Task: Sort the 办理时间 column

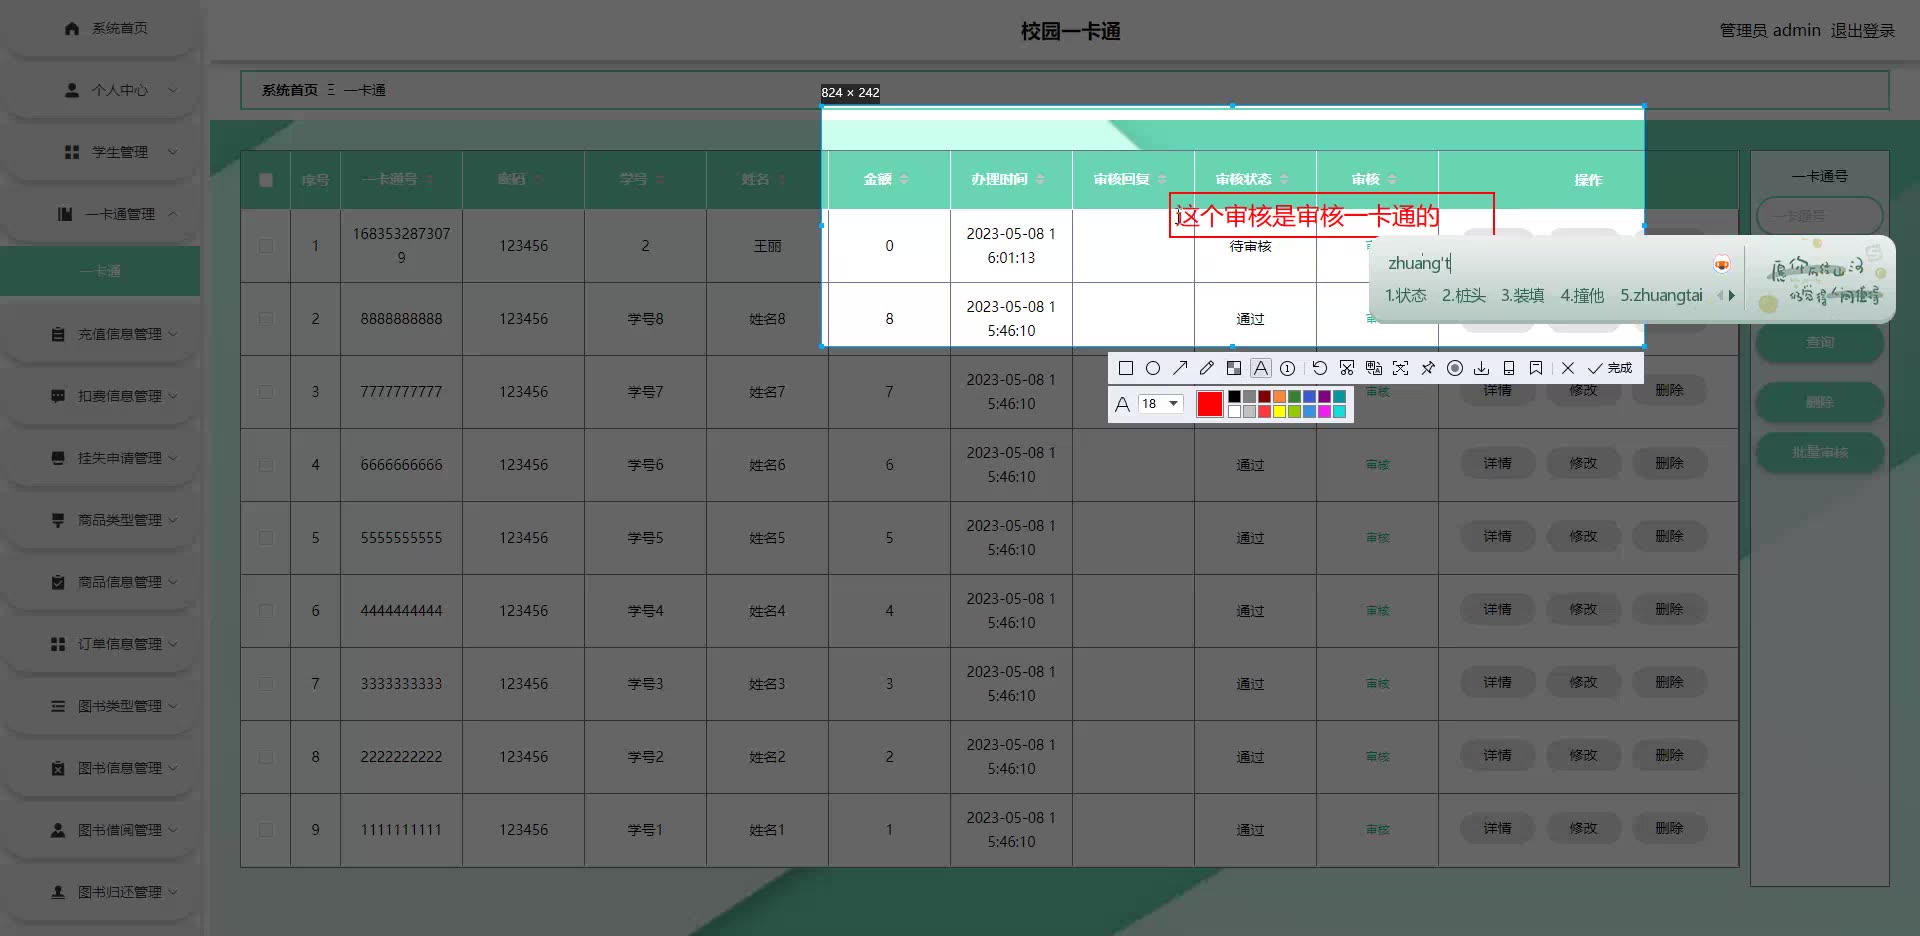Action: pos(1040,179)
